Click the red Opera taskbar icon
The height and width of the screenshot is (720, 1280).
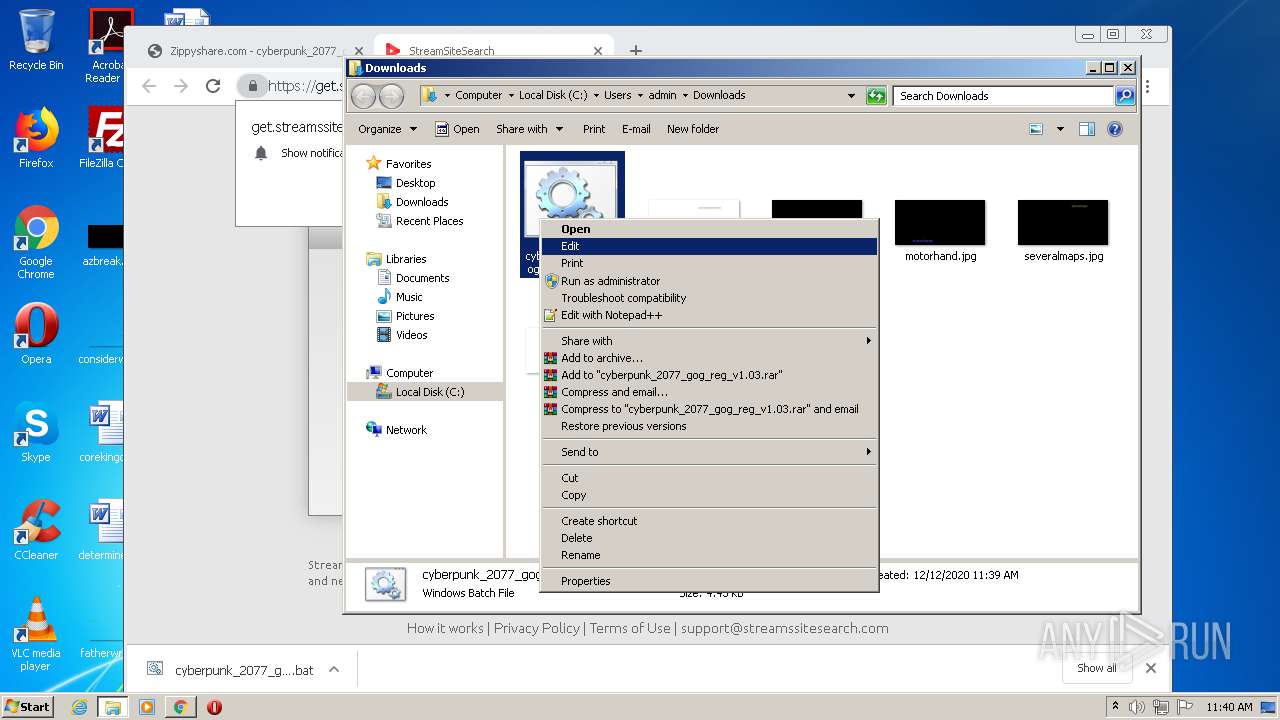tap(214, 707)
